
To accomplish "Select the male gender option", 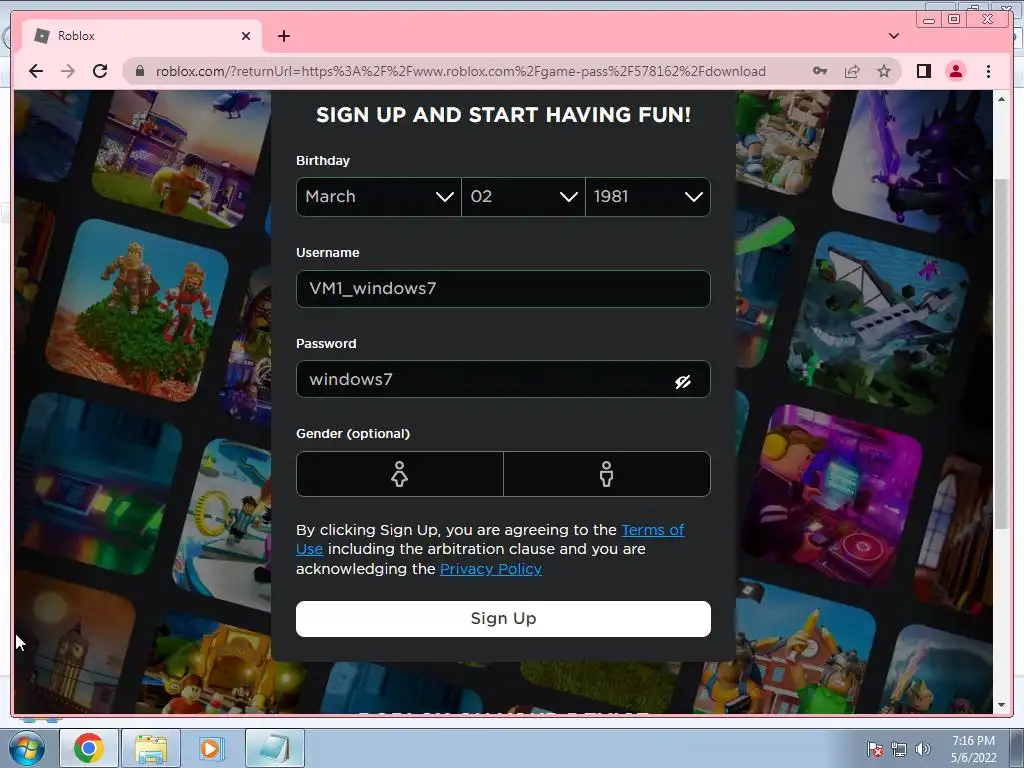I will tap(607, 474).
